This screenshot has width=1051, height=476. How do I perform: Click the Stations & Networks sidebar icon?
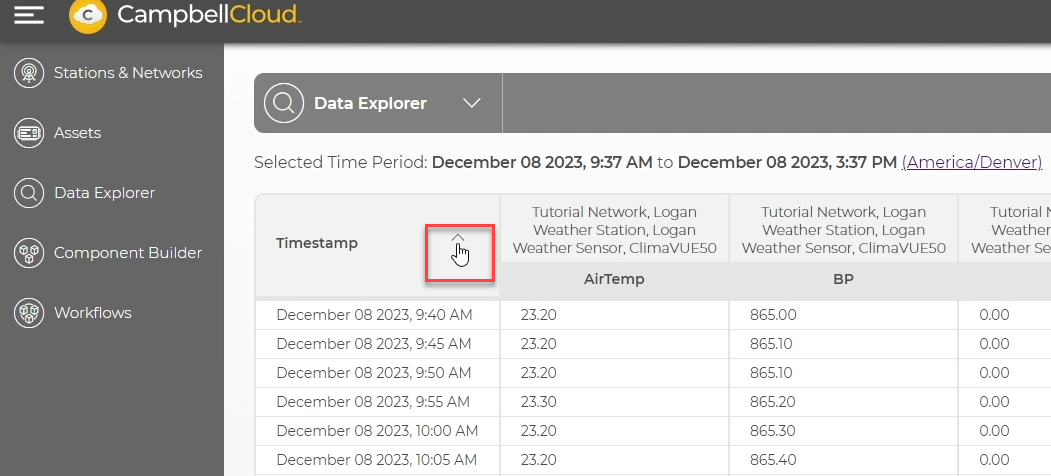coord(28,73)
